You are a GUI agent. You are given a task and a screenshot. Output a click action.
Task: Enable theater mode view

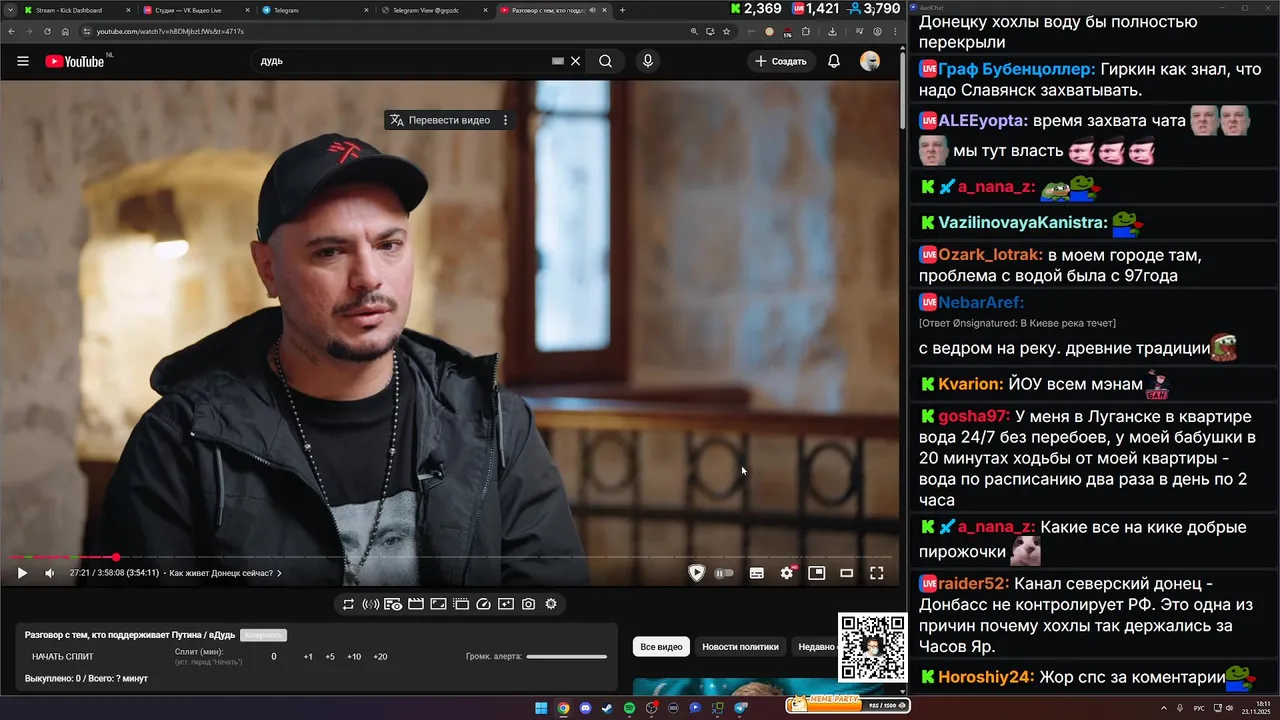click(847, 573)
